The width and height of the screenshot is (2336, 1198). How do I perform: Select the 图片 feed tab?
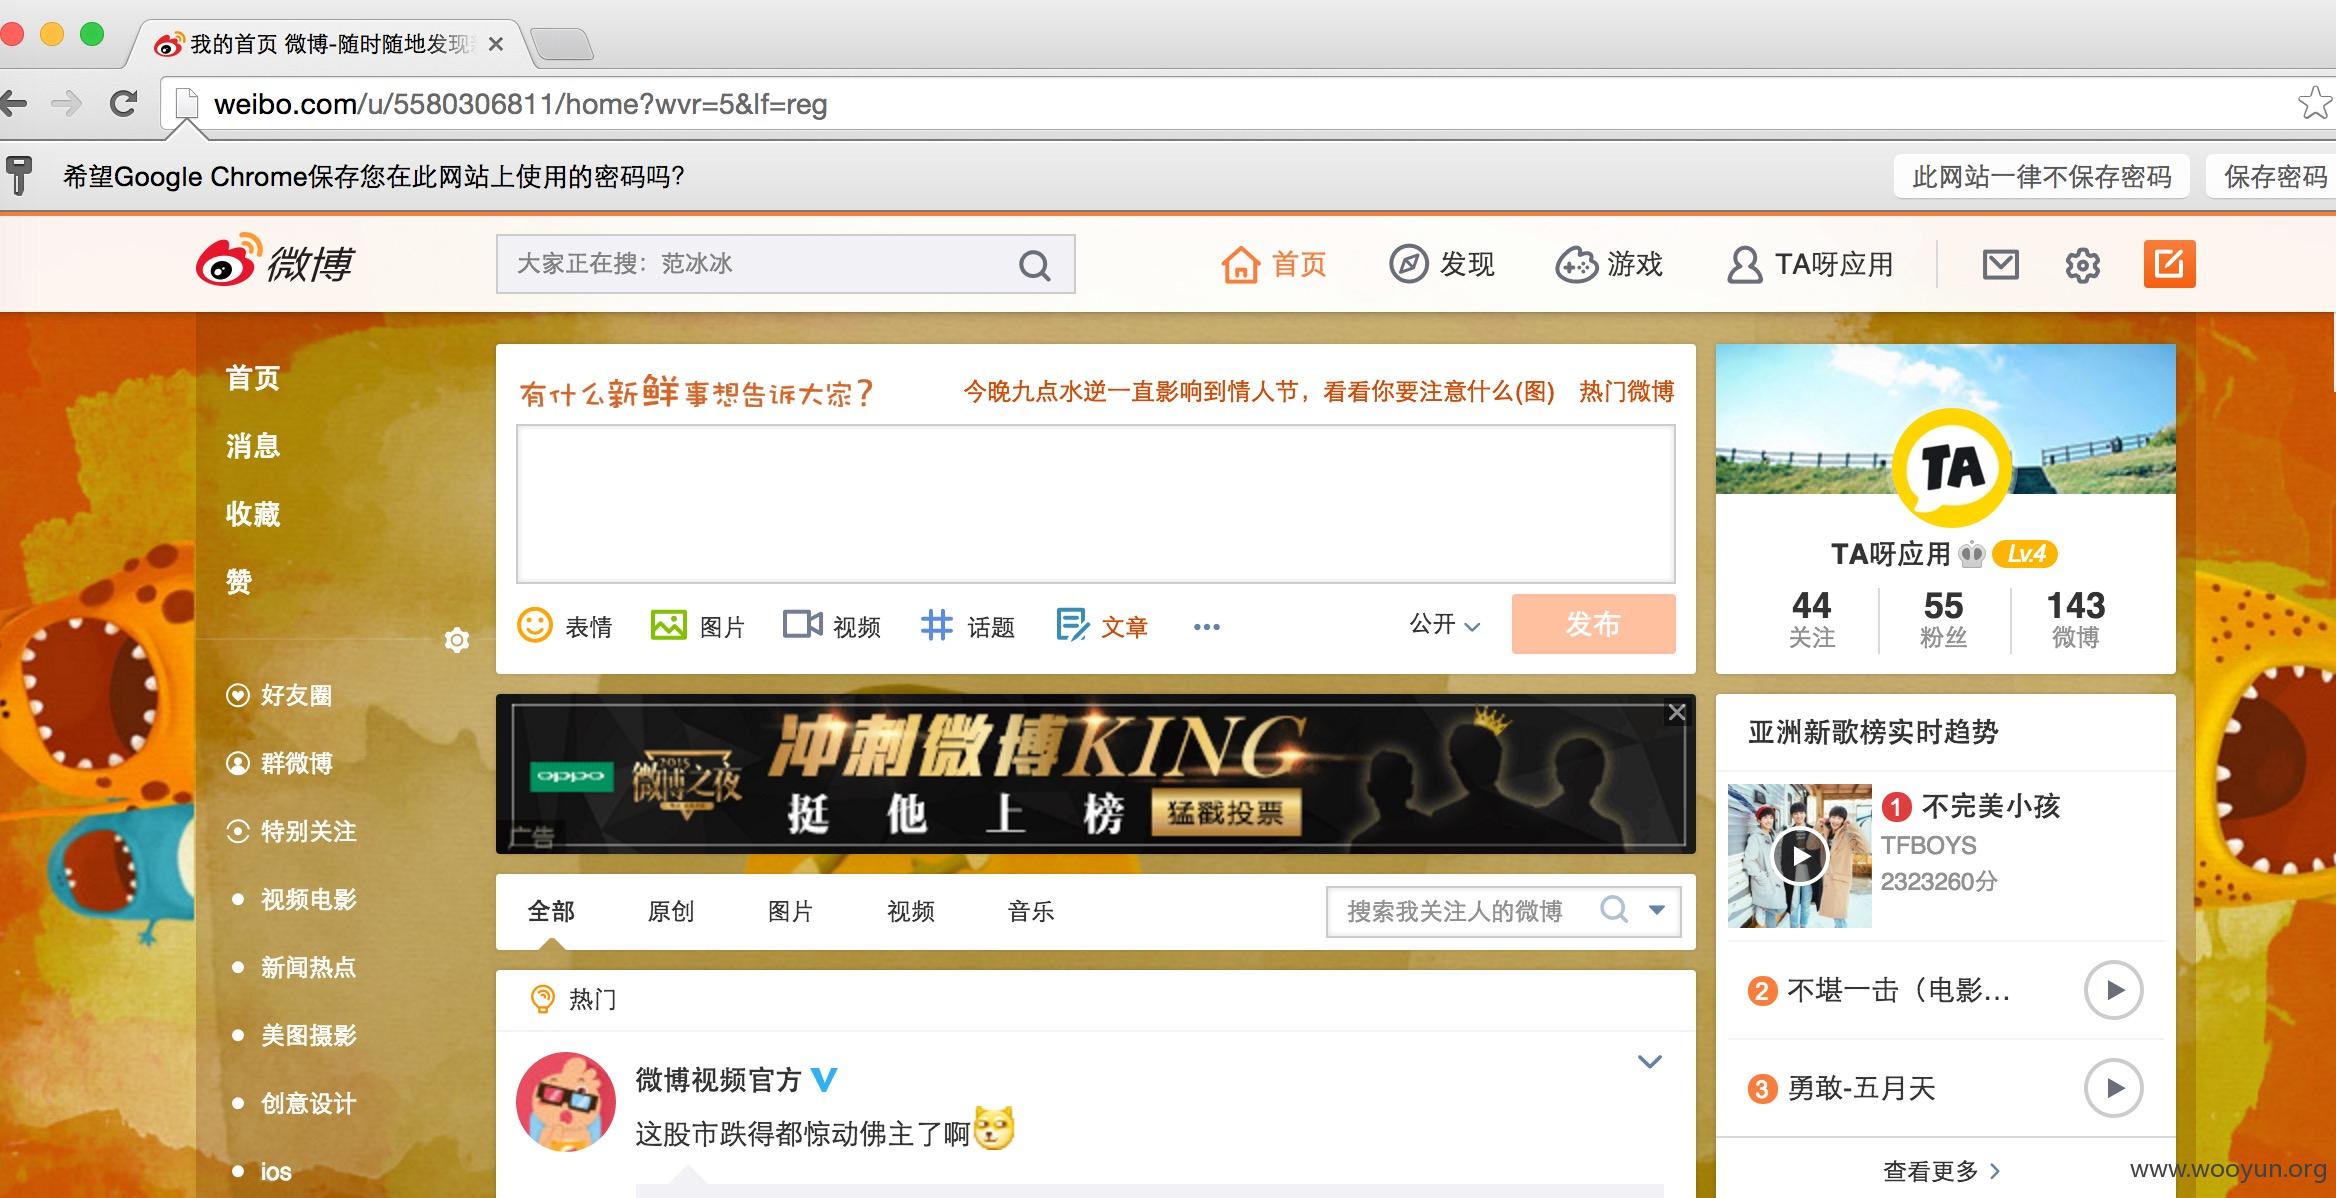790,911
